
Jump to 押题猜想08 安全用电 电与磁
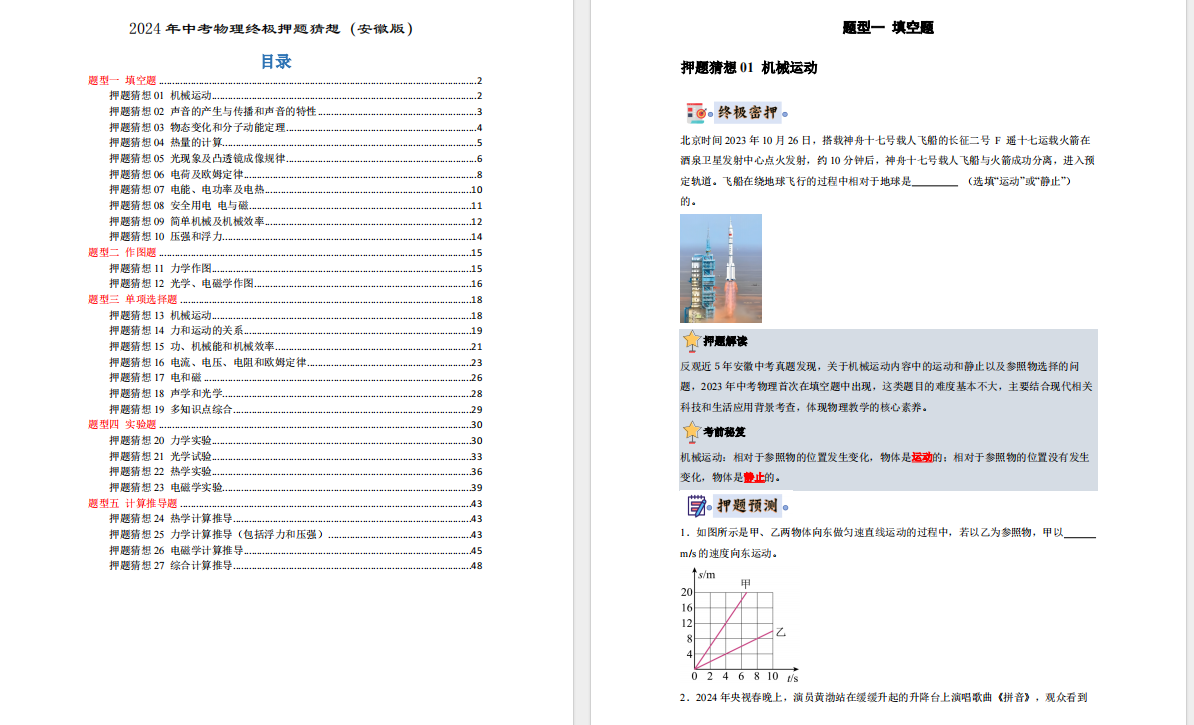tap(295, 206)
